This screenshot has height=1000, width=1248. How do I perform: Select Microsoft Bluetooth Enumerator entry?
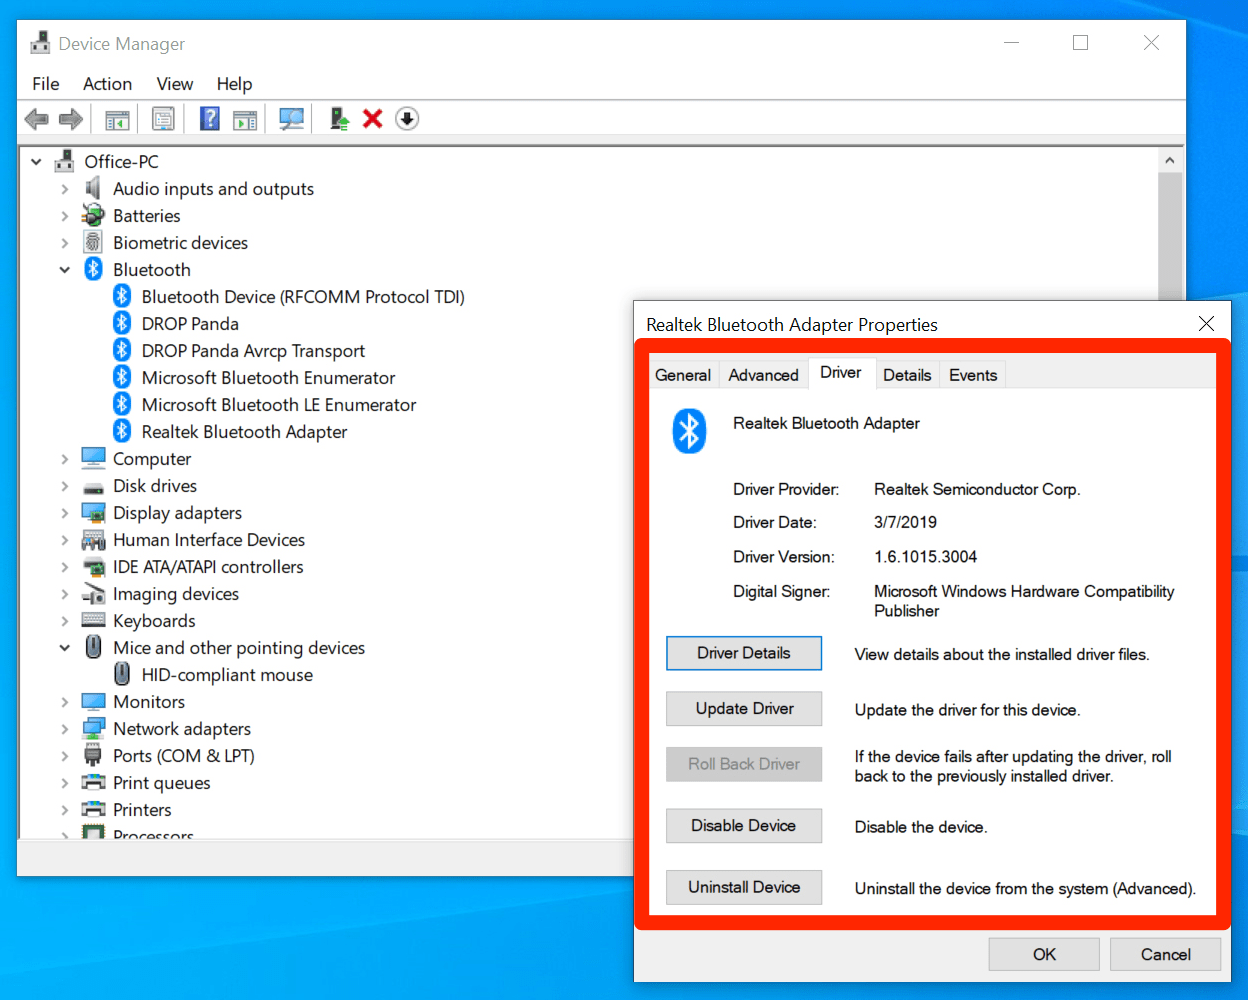tap(268, 378)
